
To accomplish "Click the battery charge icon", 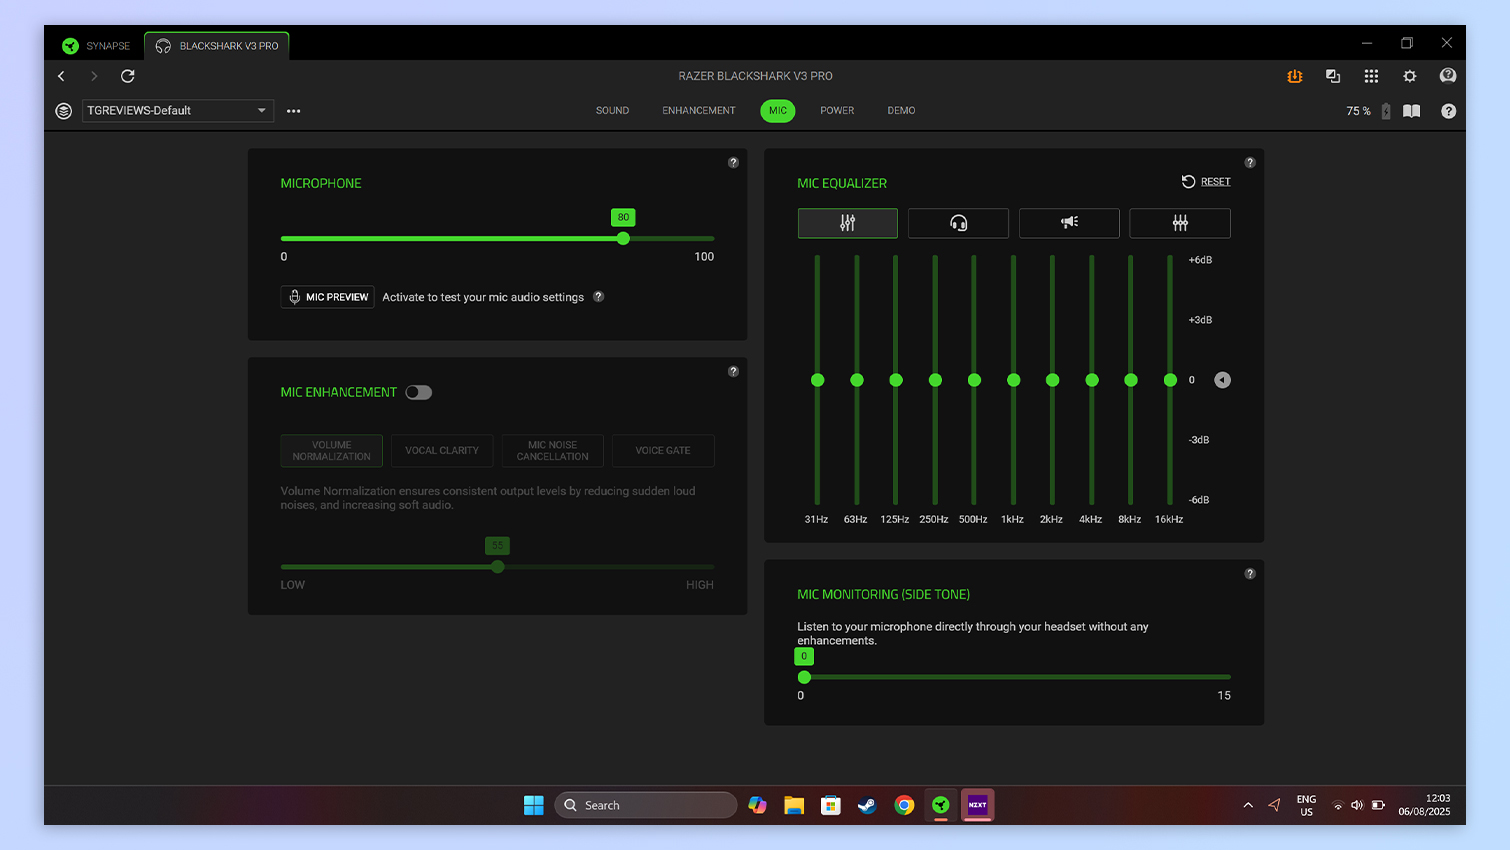I will [x=1386, y=111].
